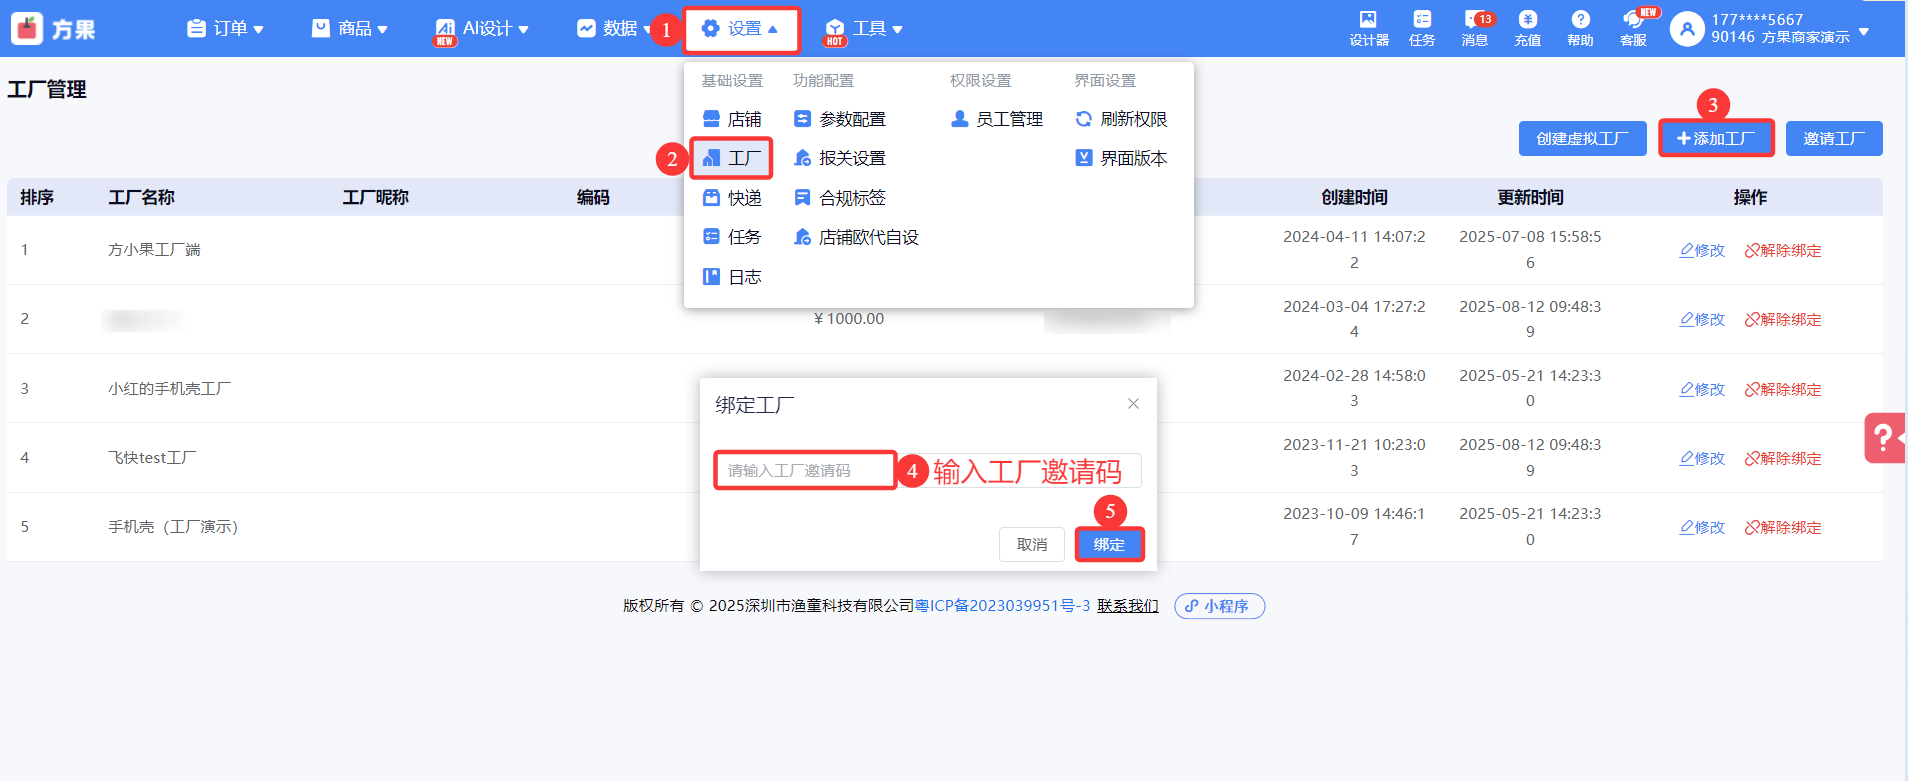Select 工厂 in settings menu

pos(732,158)
